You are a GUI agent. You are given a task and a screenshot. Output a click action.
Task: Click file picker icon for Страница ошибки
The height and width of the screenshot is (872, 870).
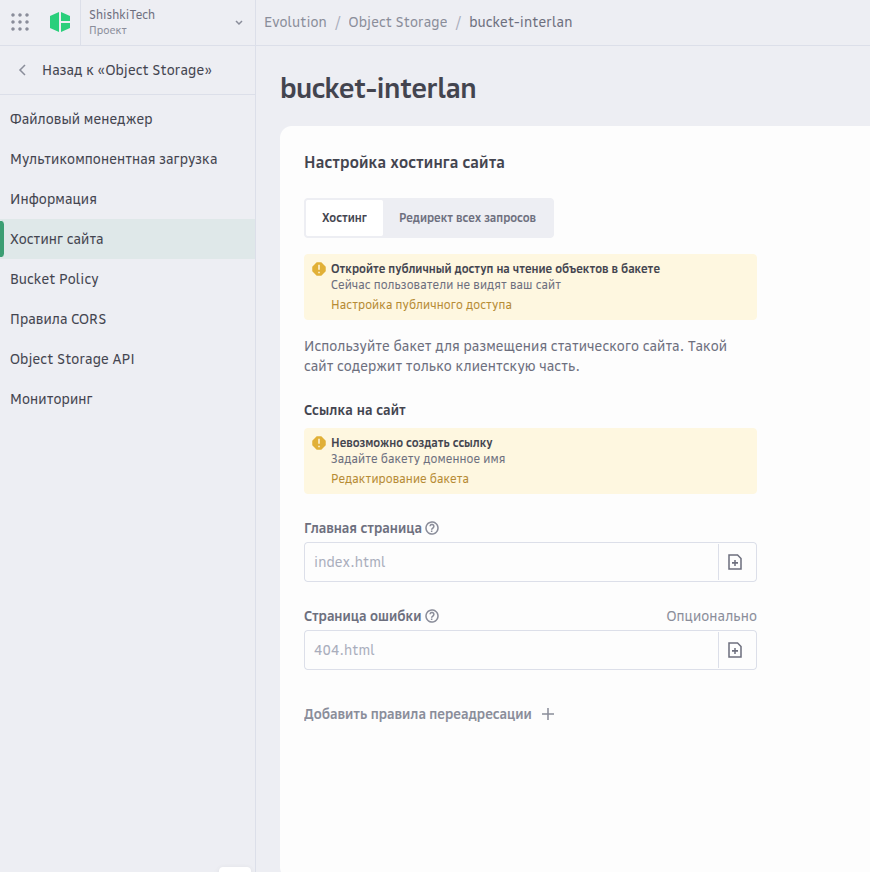point(735,650)
